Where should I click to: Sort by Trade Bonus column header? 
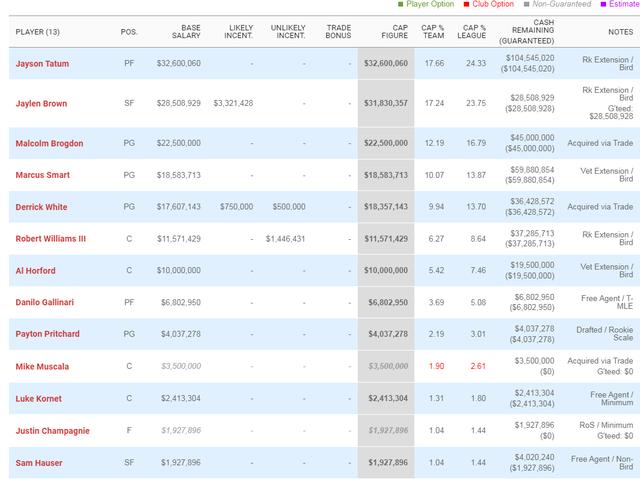tap(338, 32)
